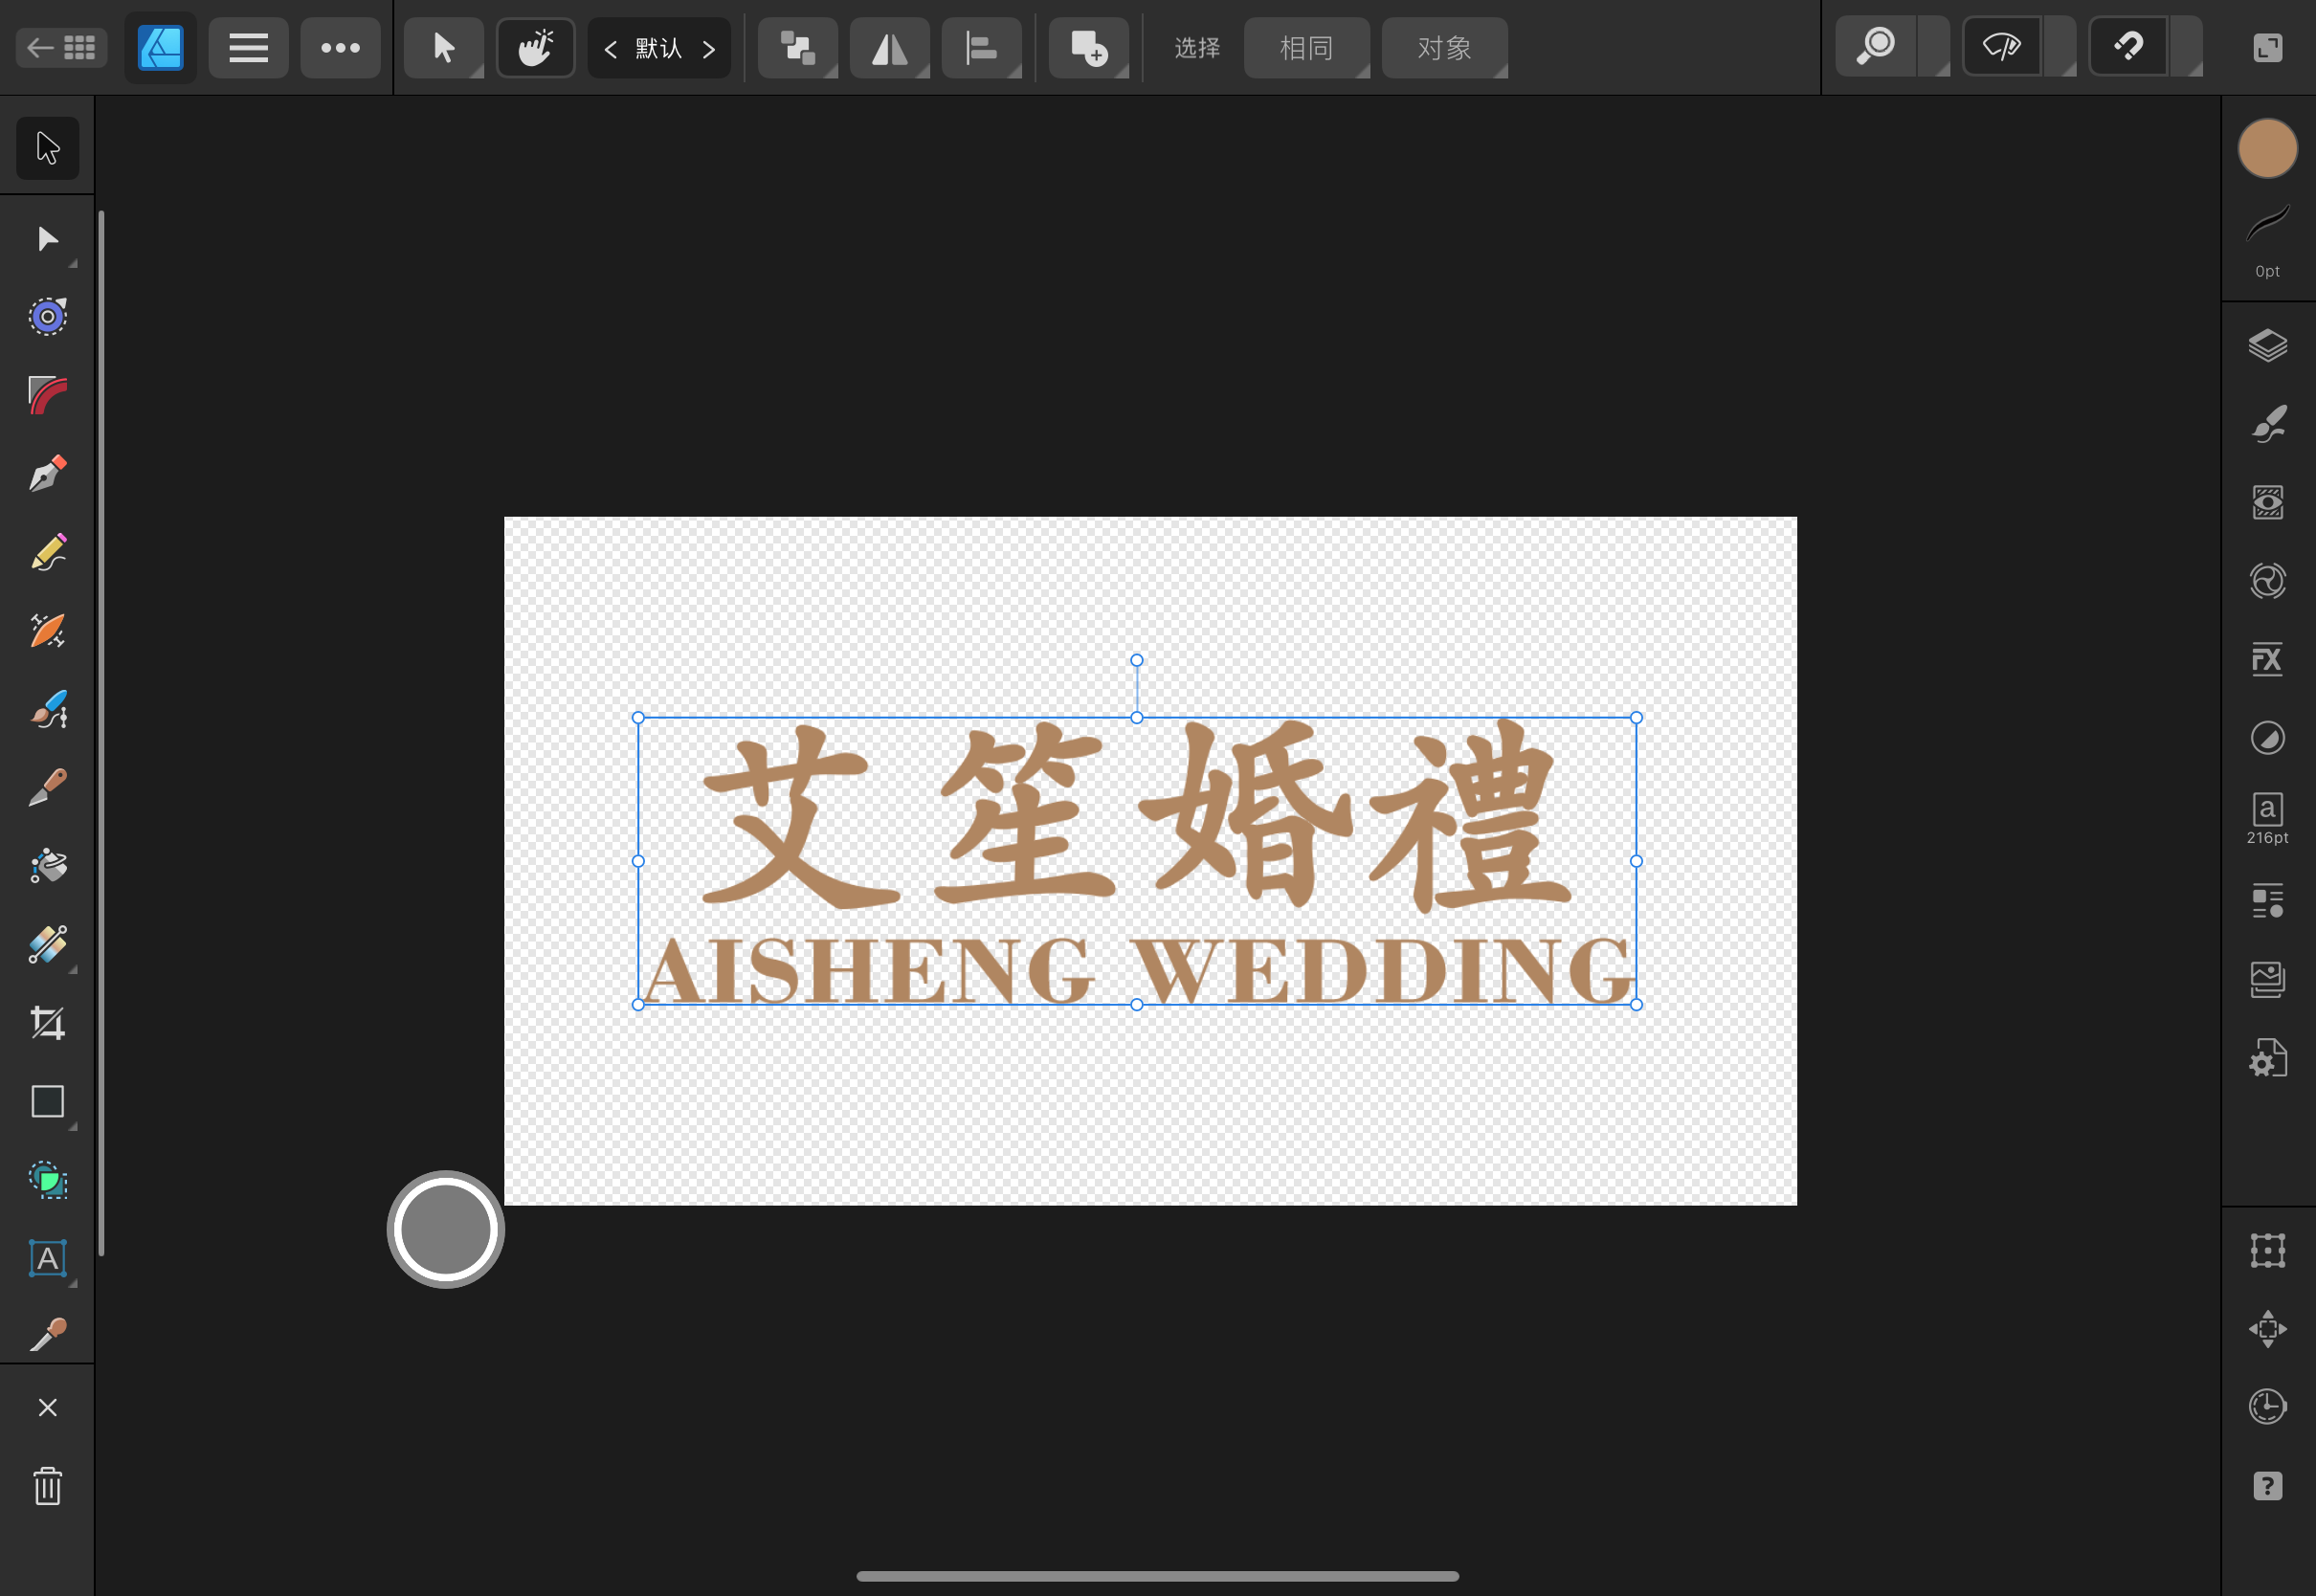Open the brown fill color swatch

click(2267, 149)
